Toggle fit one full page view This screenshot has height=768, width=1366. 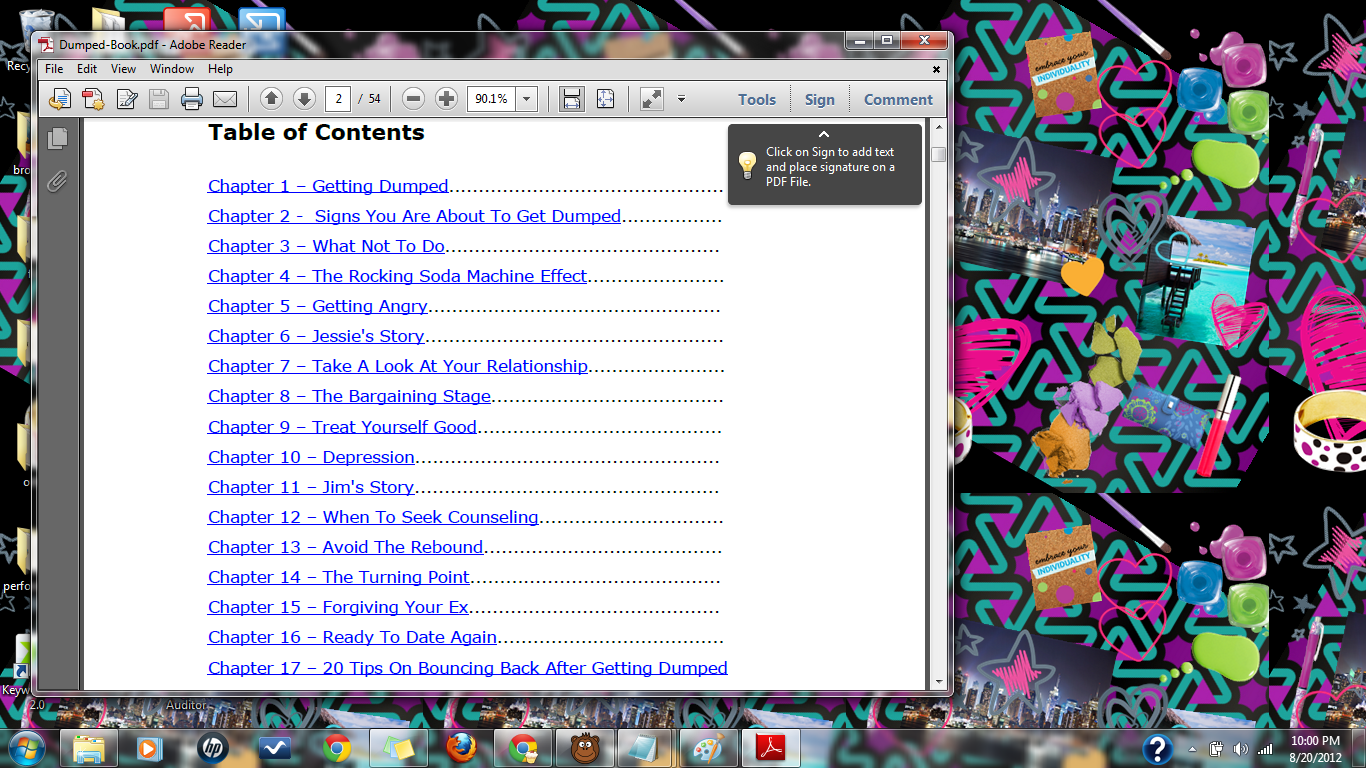click(605, 99)
